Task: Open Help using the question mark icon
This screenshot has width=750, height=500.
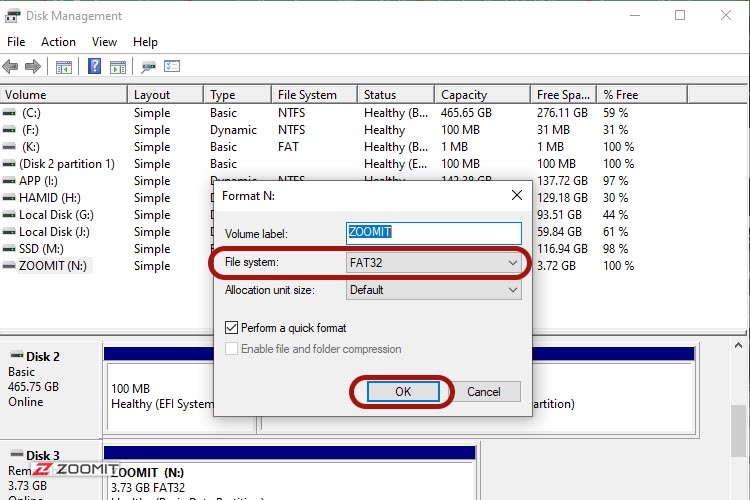Action: pyautogui.click(x=95, y=67)
